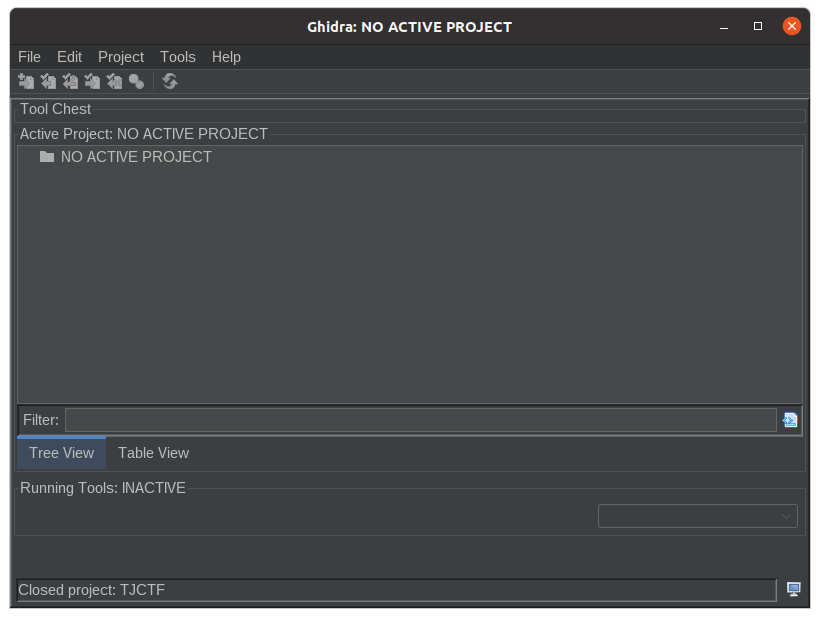Click the server connection monitor icon
820x618 pixels.
click(793, 589)
